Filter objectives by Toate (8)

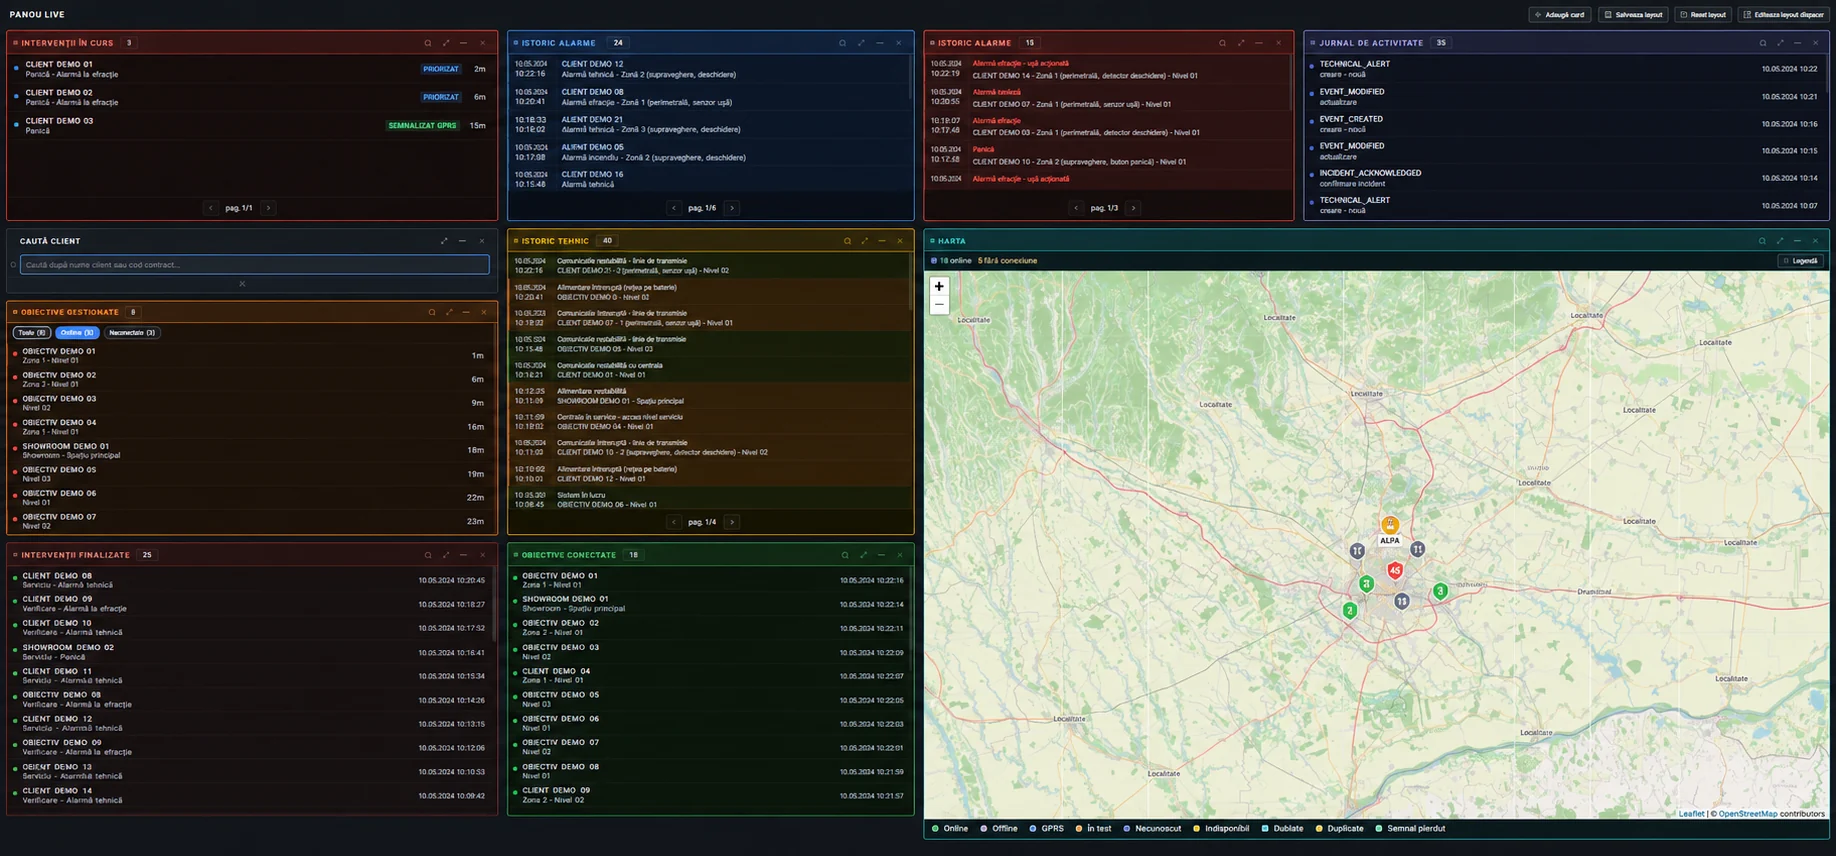click(32, 333)
